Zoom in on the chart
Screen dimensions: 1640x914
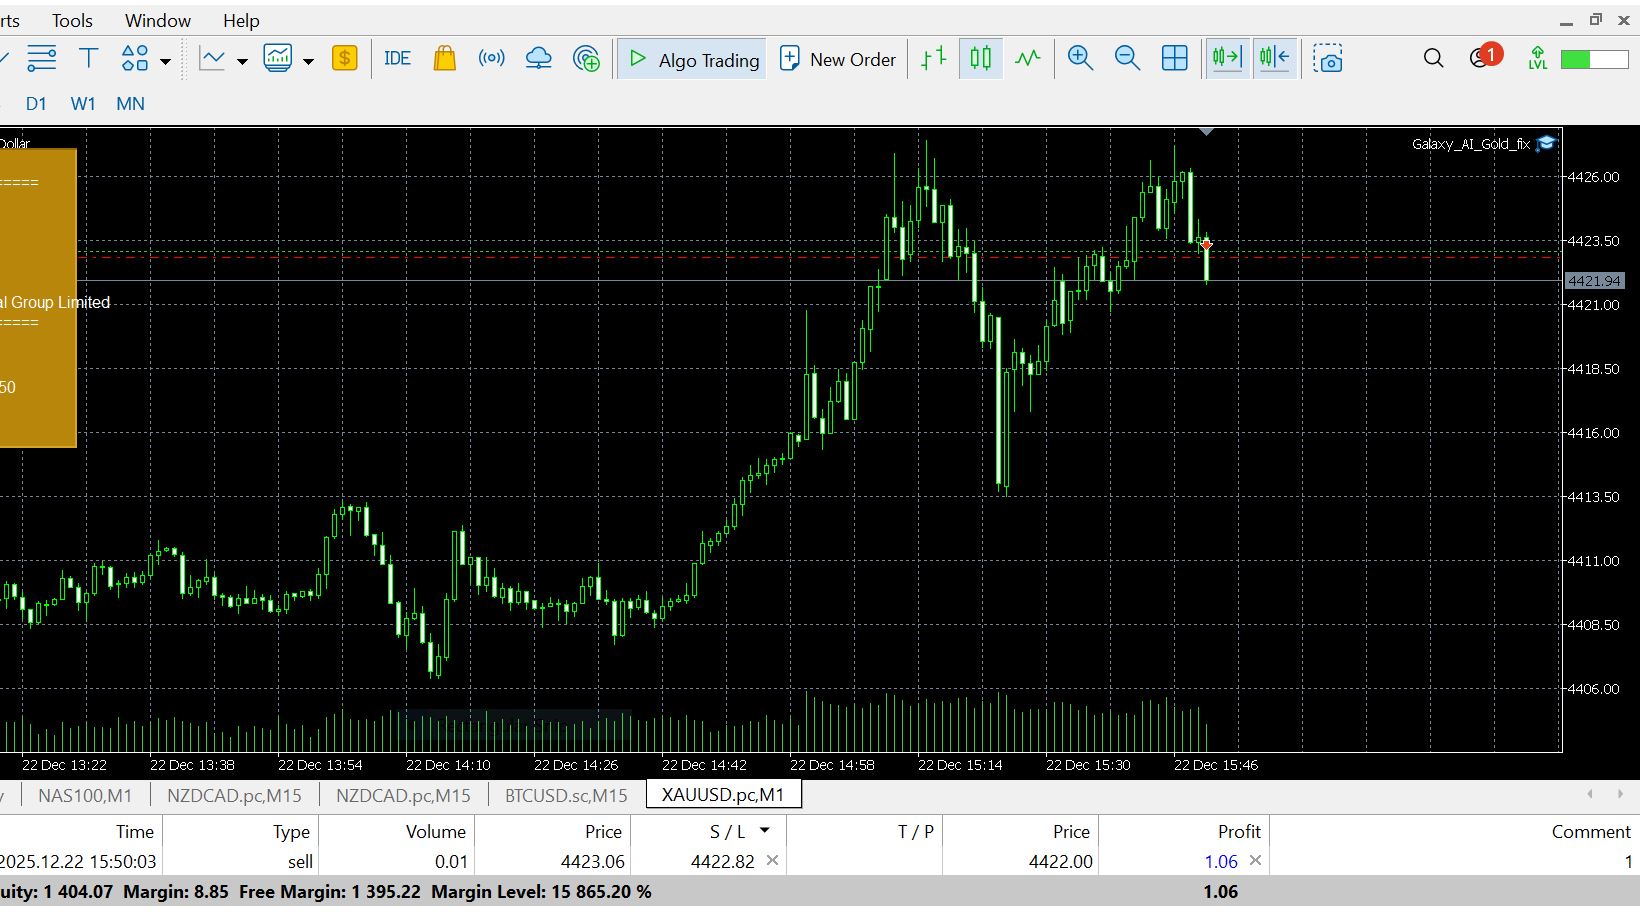pyautogui.click(x=1080, y=59)
